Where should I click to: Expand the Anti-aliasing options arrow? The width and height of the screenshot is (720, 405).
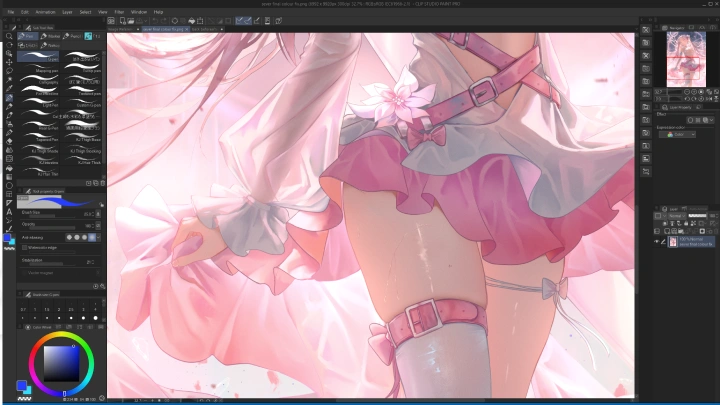[x=98, y=237]
